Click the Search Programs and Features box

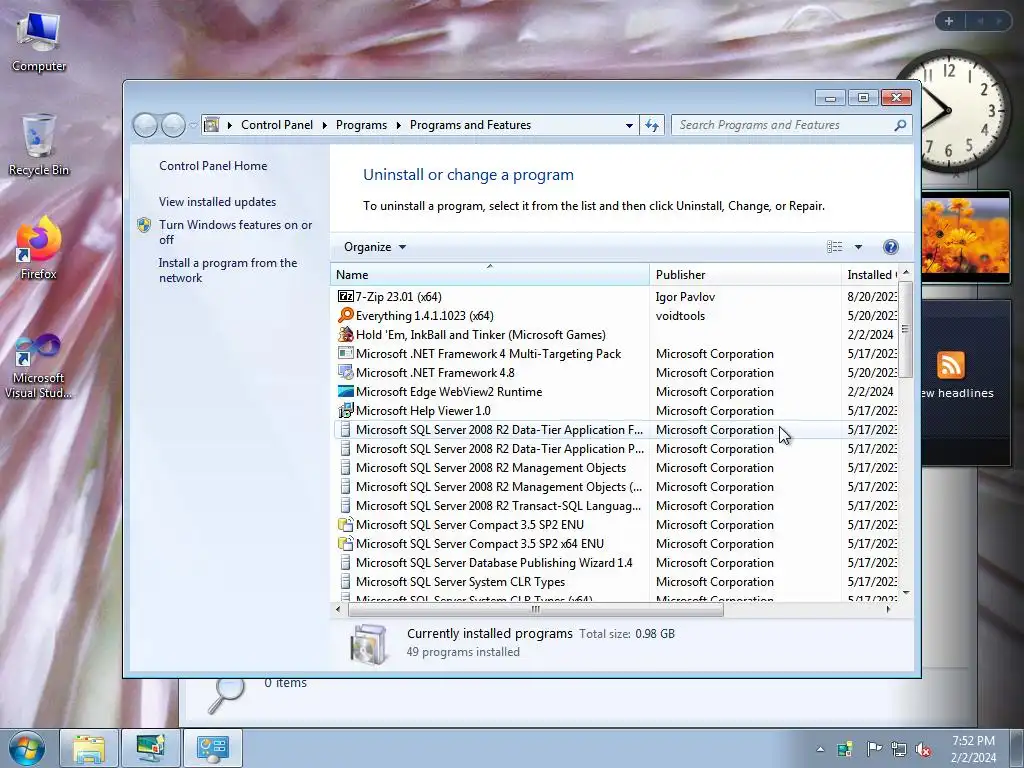pyautogui.click(x=784, y=125)
